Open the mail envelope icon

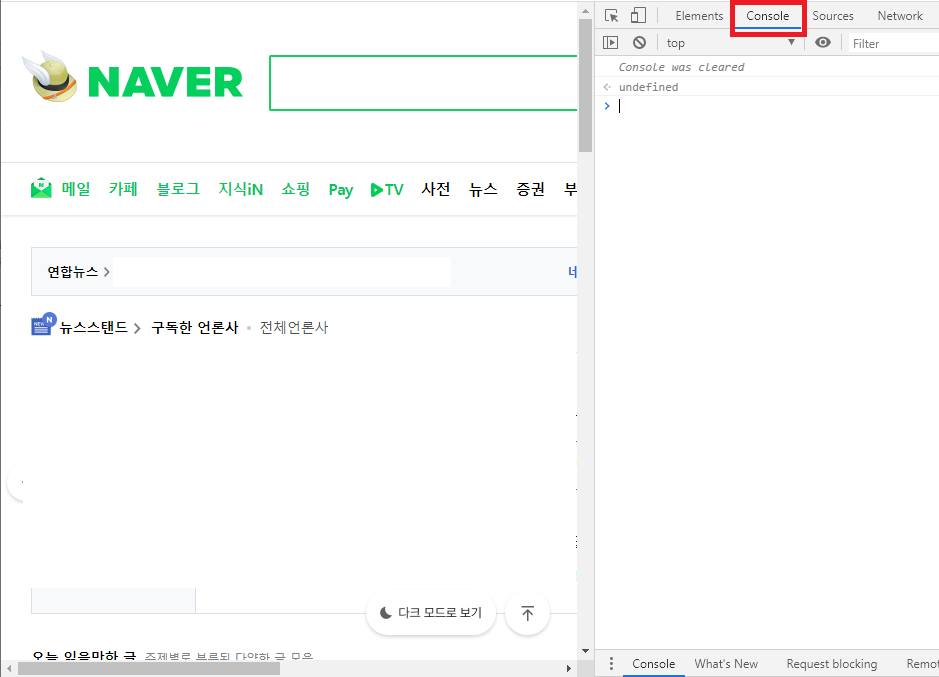(41, 188)
